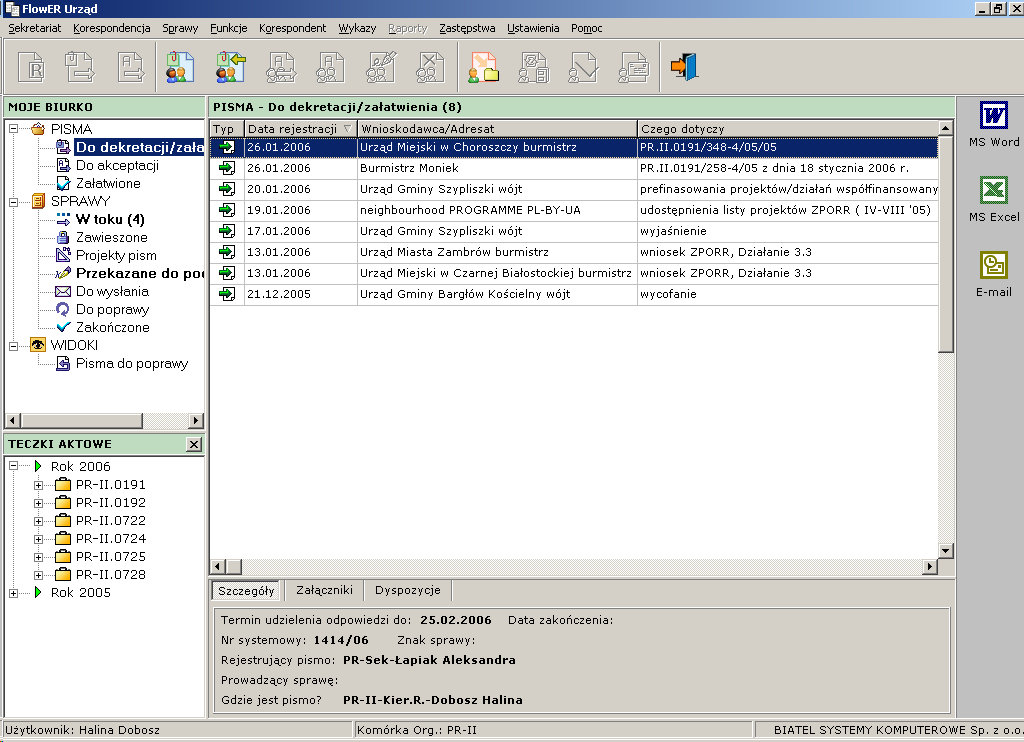Screen dimensions: 1024x742
Task: Open the Ustawienia menu
Action: click(533, 28)
